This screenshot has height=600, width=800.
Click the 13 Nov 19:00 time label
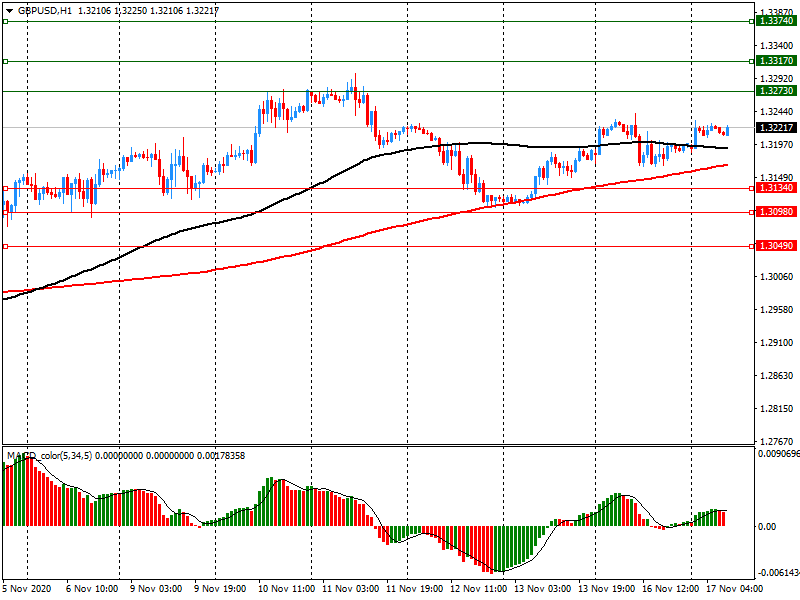(608, 590)
